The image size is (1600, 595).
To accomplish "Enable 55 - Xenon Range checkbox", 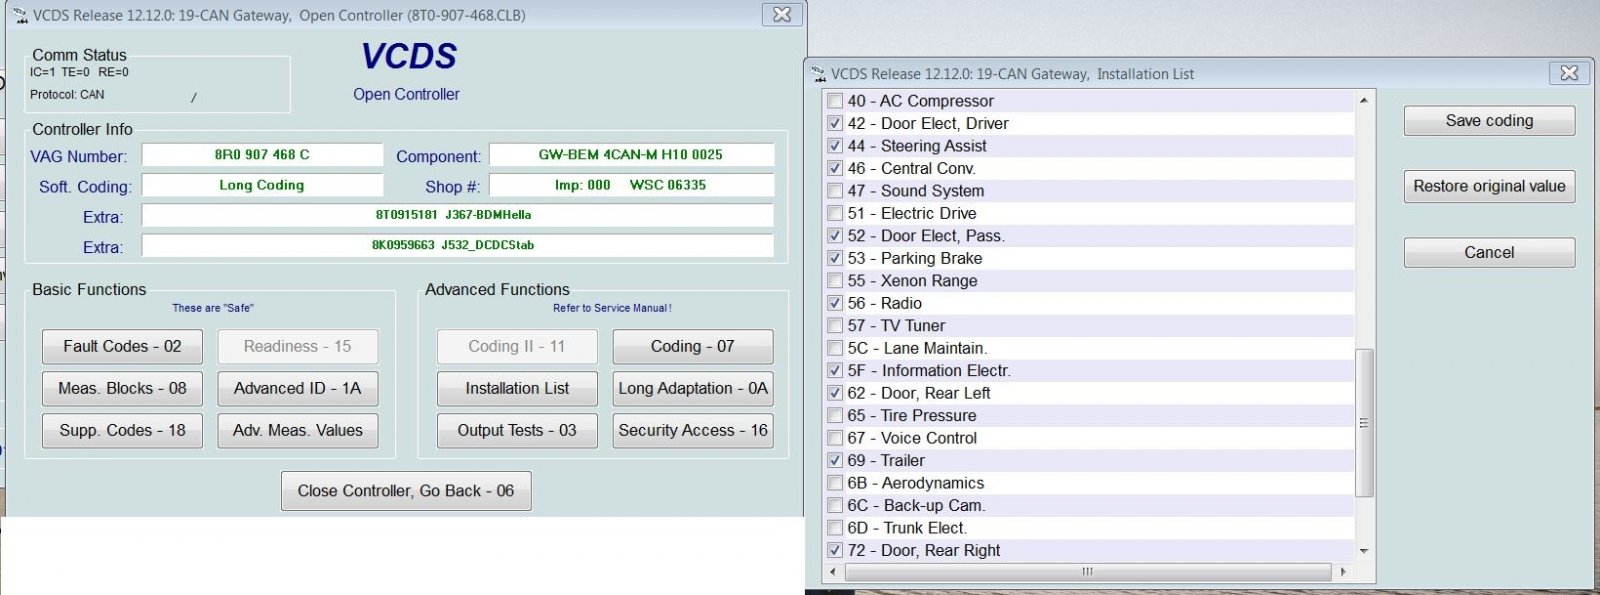I will [x=835, y=281].
